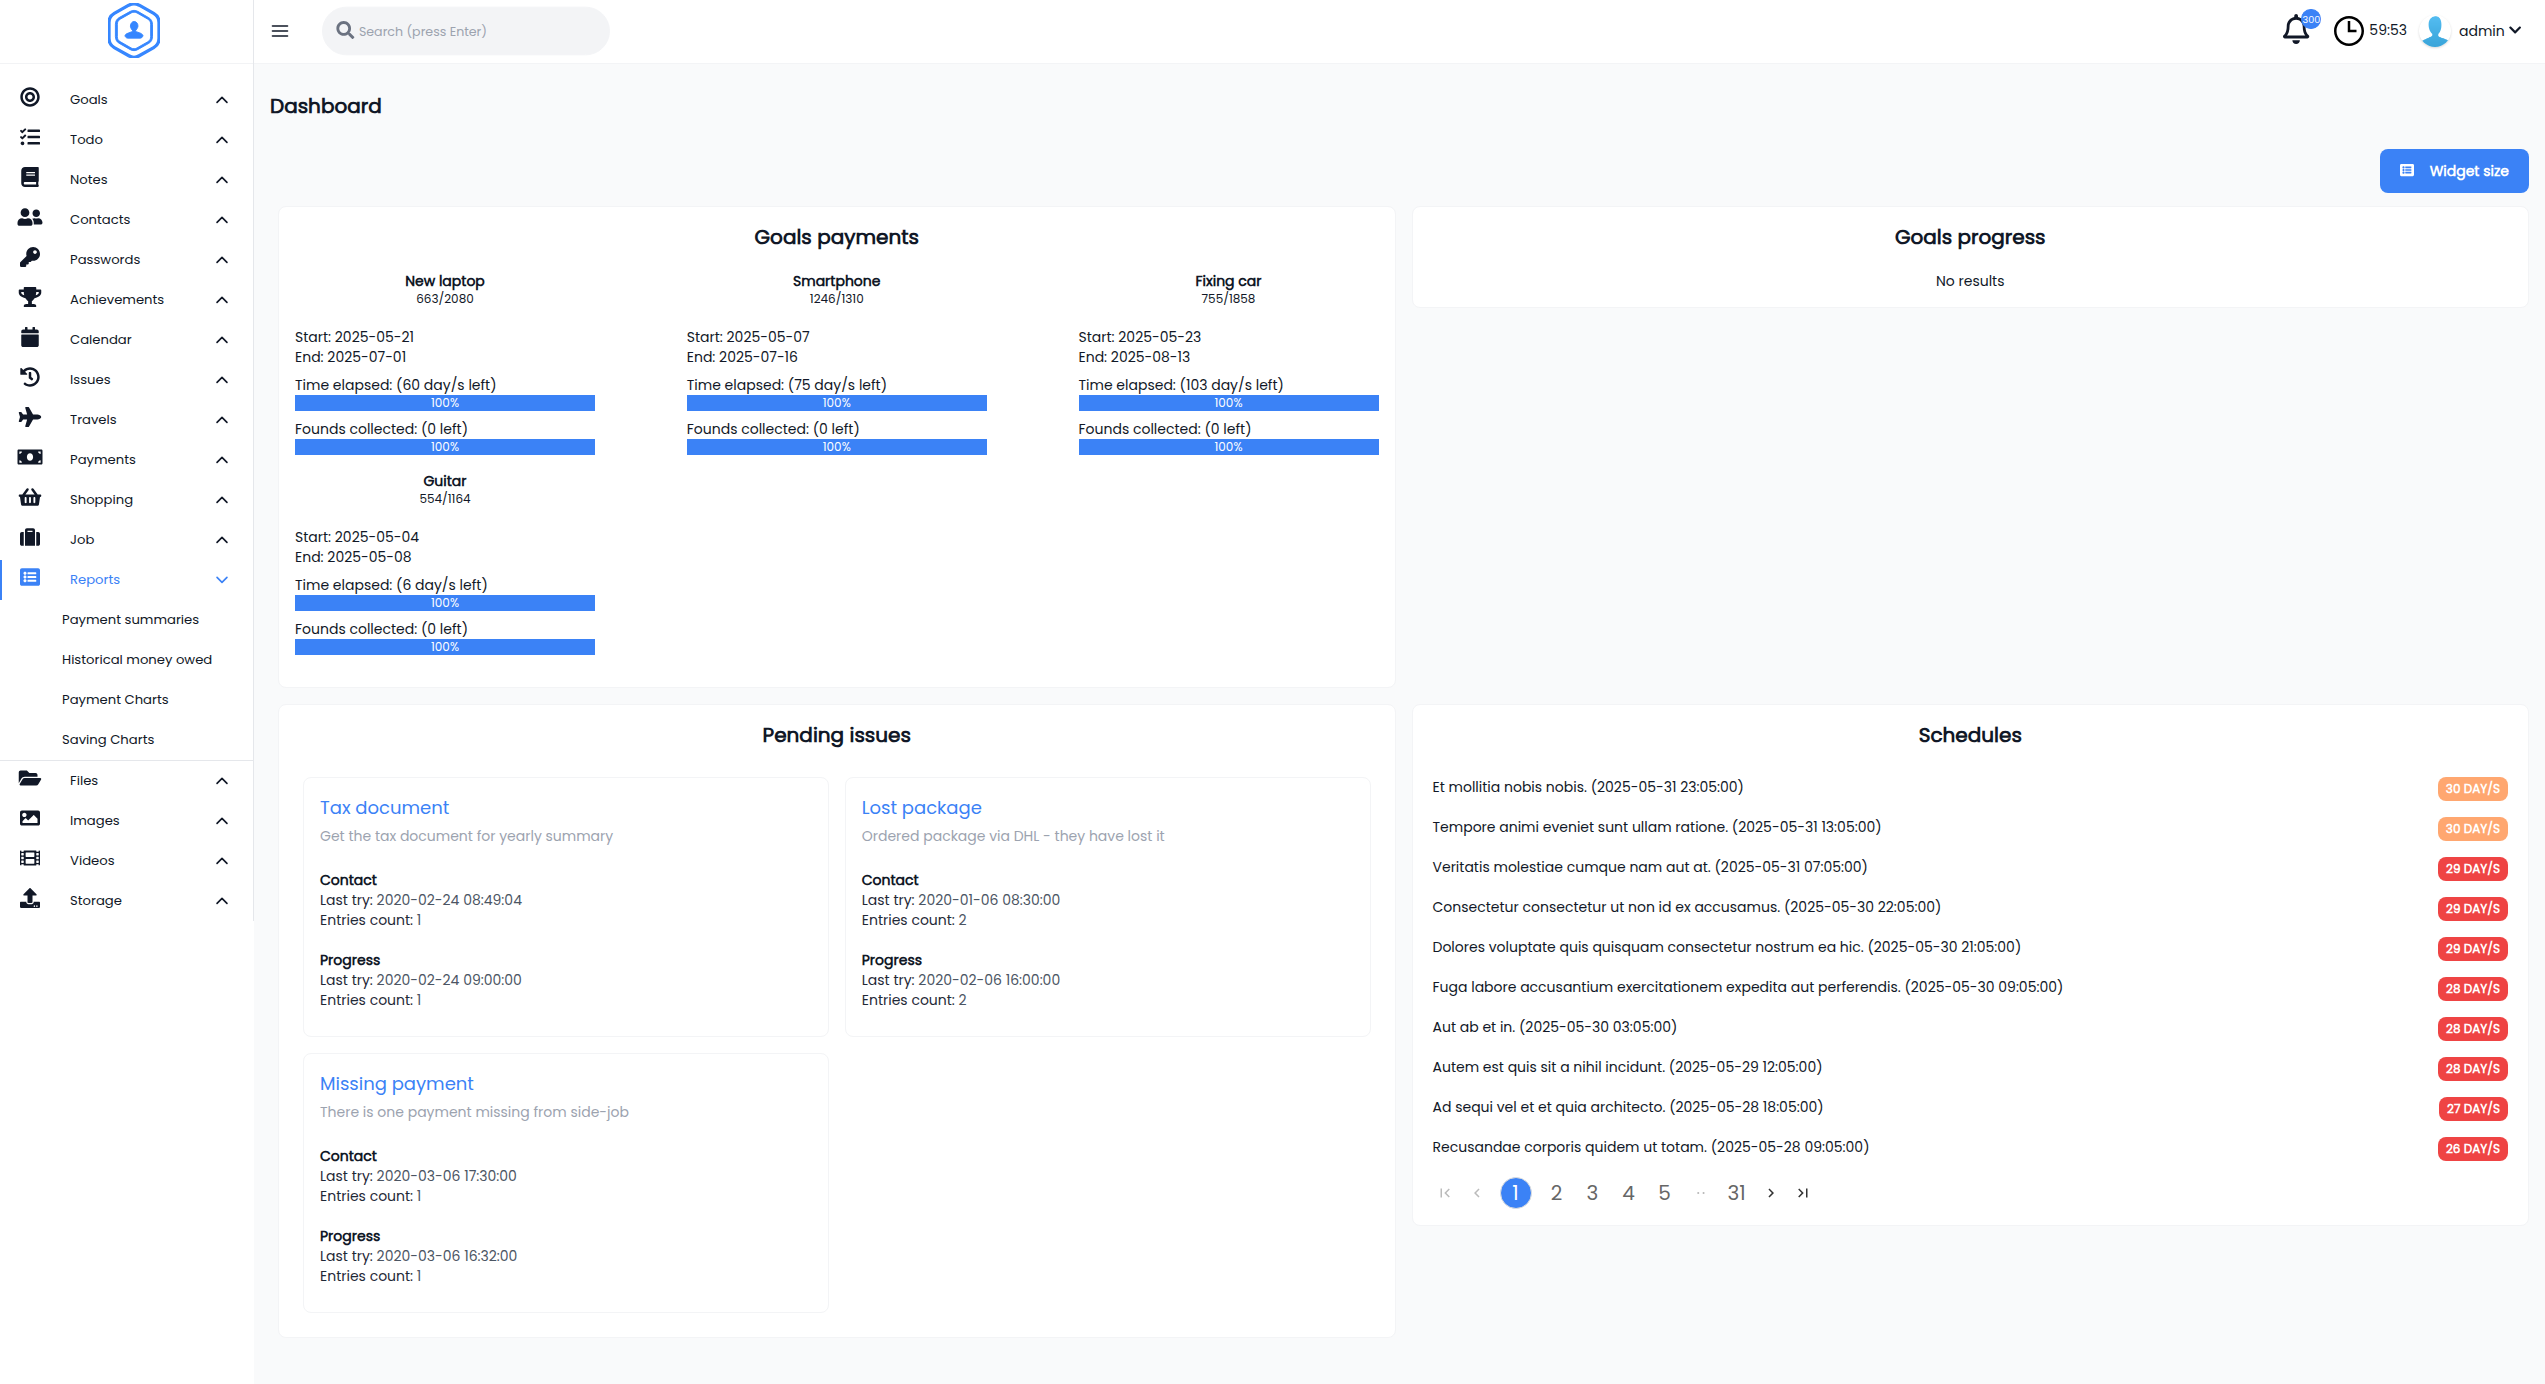Select the Goals target icon in sidebar
The height and width of the screenshot is (1384, 2545).
click(x=29, y=98)
